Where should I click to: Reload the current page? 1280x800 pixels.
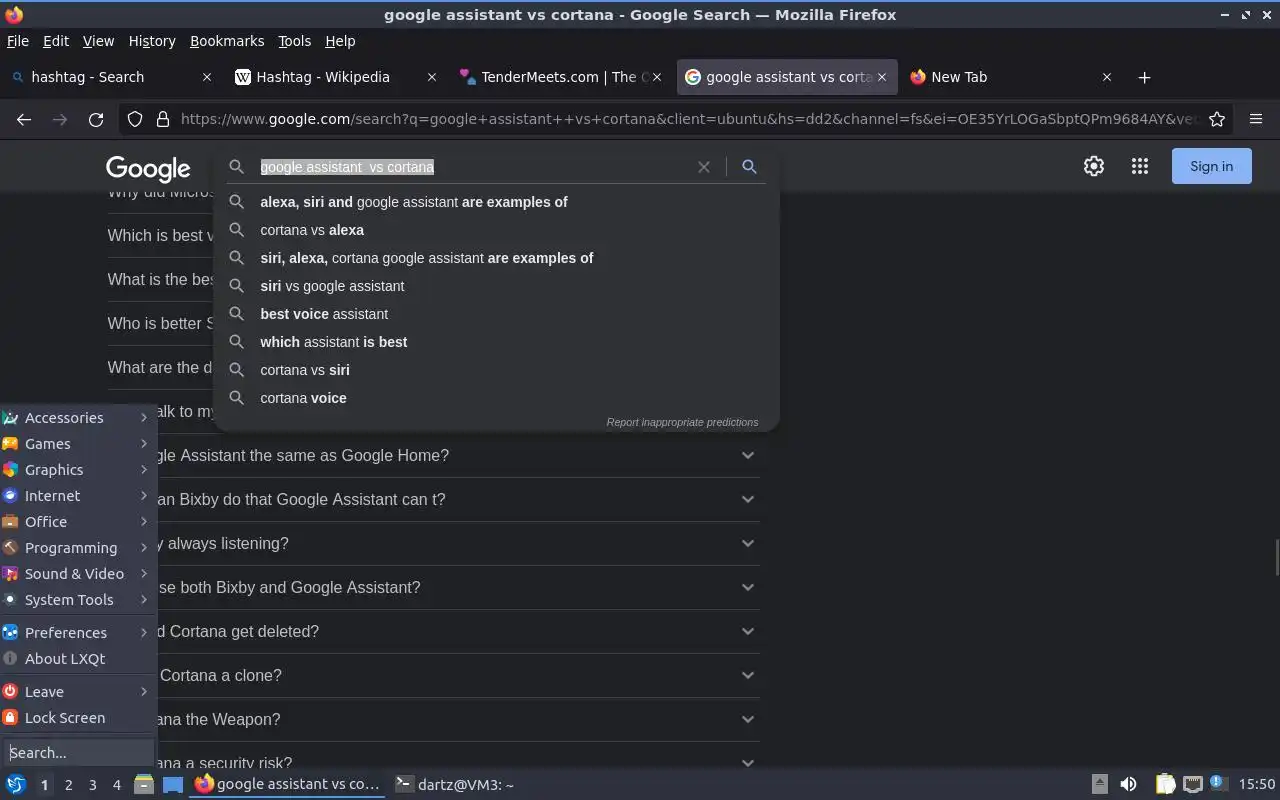click(x=96, y=119)
